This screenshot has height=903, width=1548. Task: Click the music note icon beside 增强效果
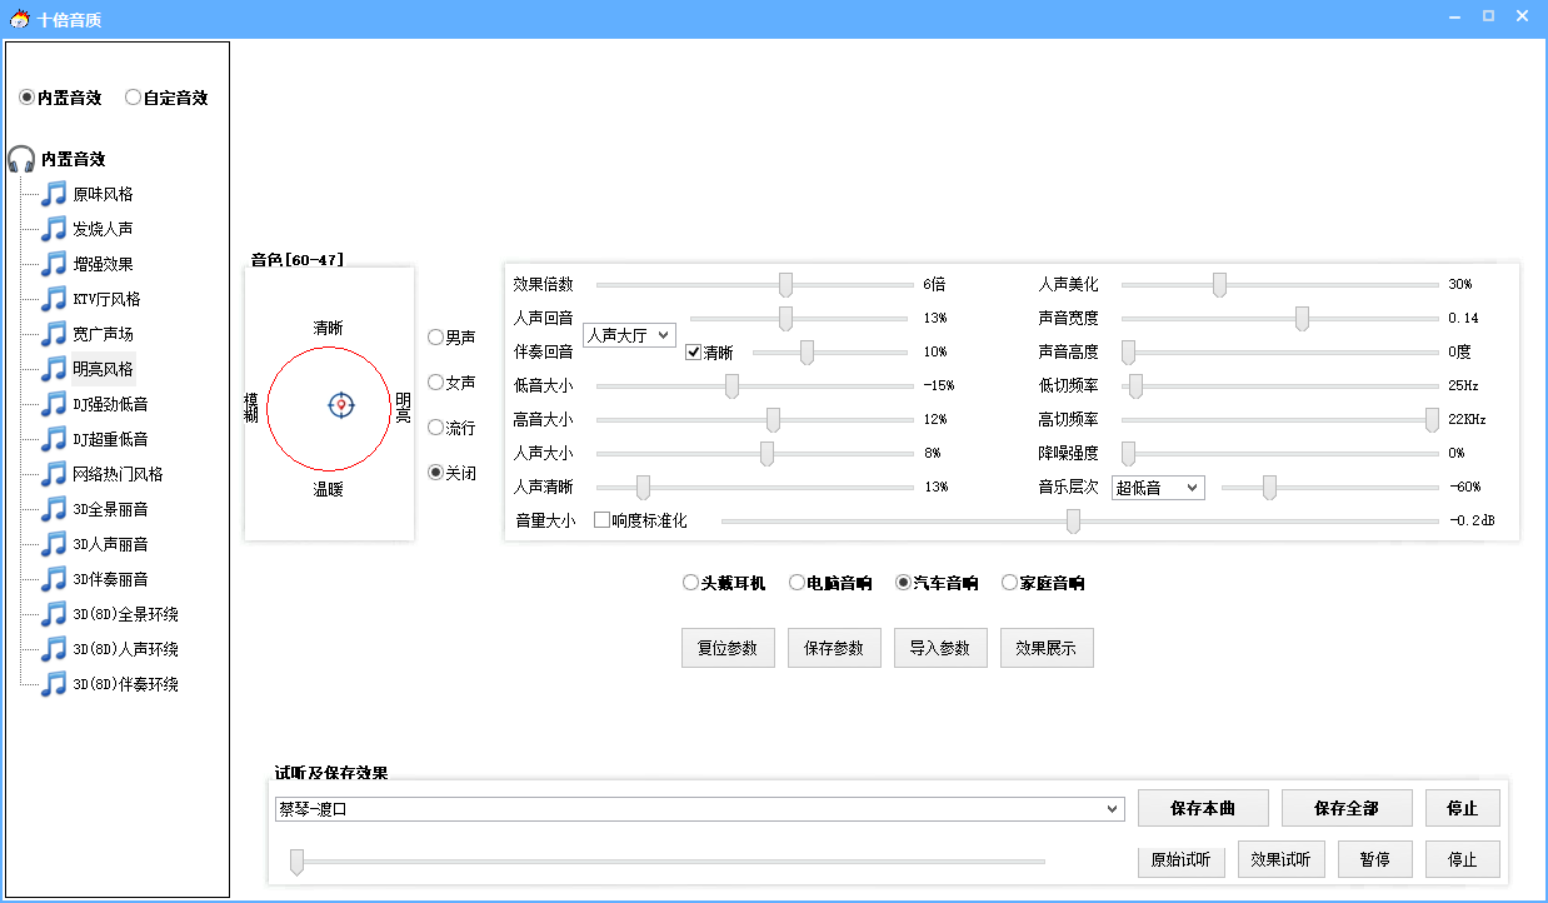[54, 264]
